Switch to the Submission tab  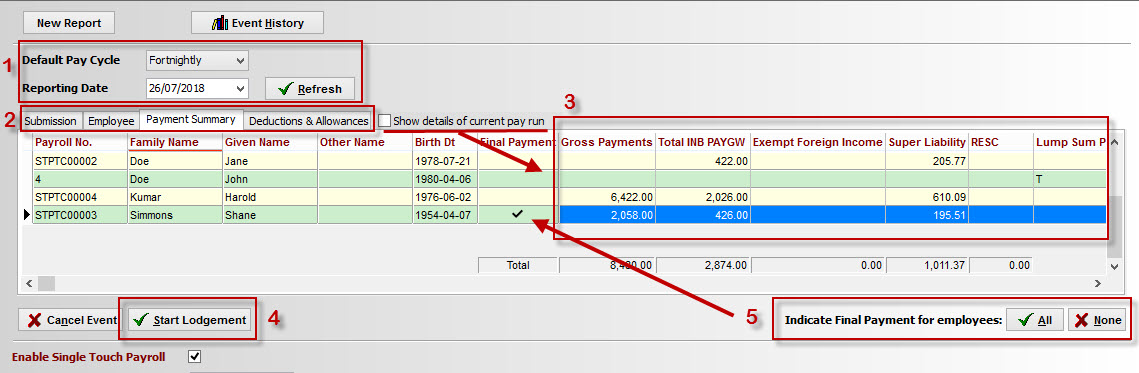pos(51,121)
